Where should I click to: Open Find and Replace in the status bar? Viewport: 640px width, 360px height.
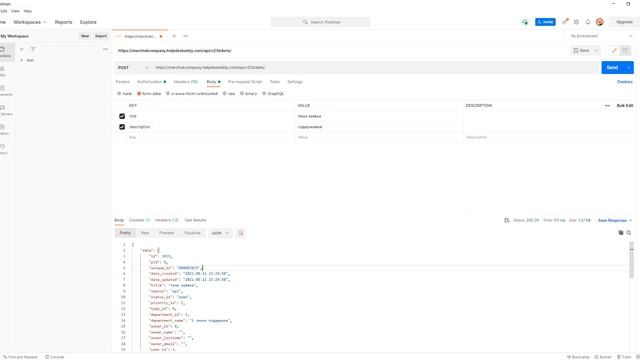[20, 357]
